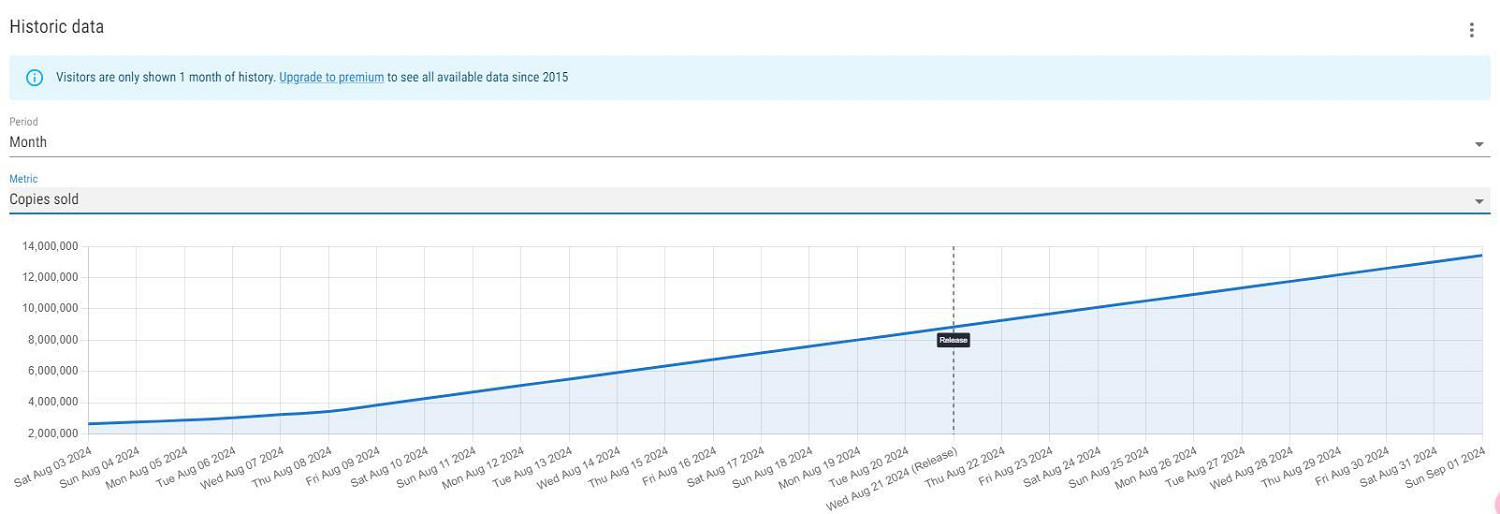Click the Metric field's dropdown arrow
The image size is (1500, 514).
[1478, 201]
